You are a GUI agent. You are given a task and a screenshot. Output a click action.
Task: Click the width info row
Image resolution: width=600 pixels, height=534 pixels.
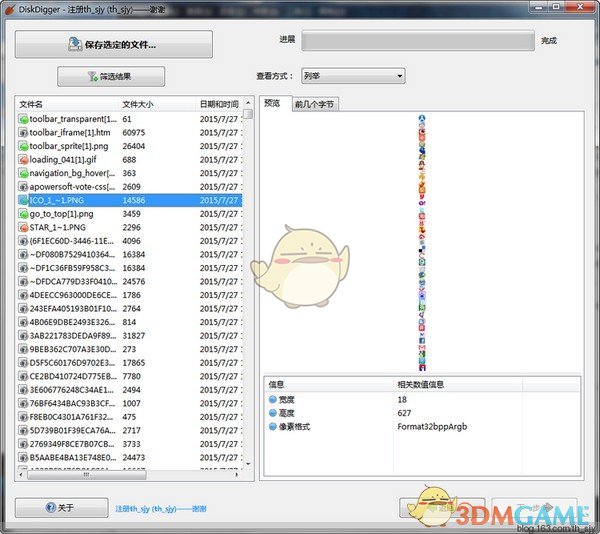click(x=422, y=400)
